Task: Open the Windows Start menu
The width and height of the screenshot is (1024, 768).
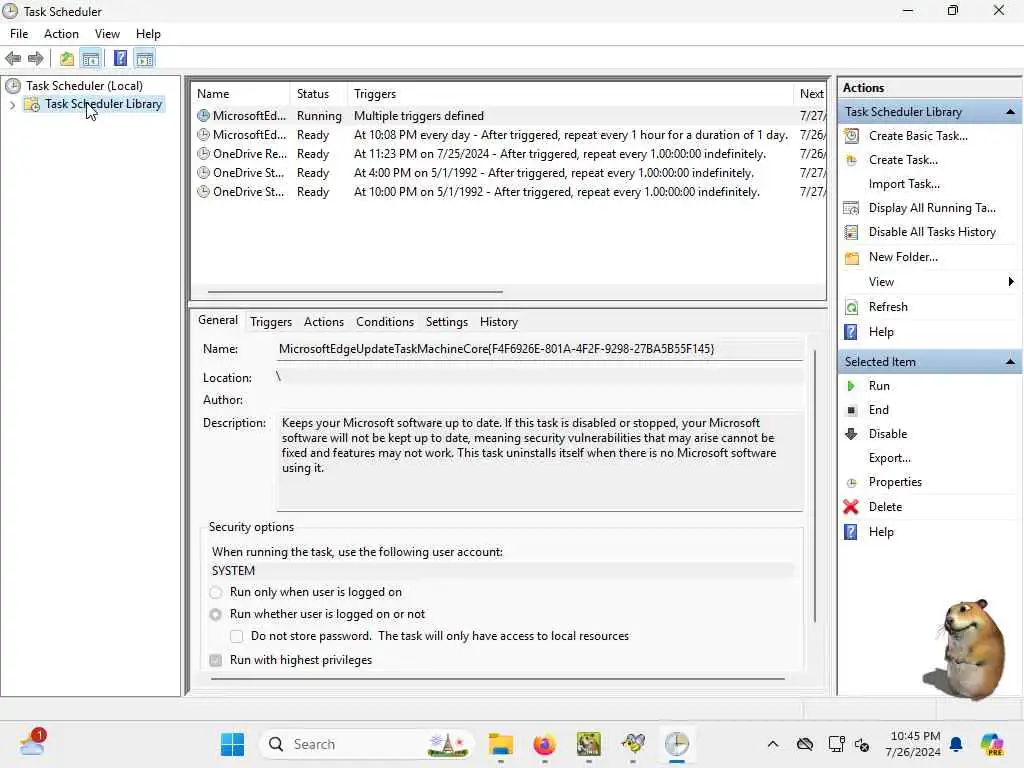Action: [232, 744]
